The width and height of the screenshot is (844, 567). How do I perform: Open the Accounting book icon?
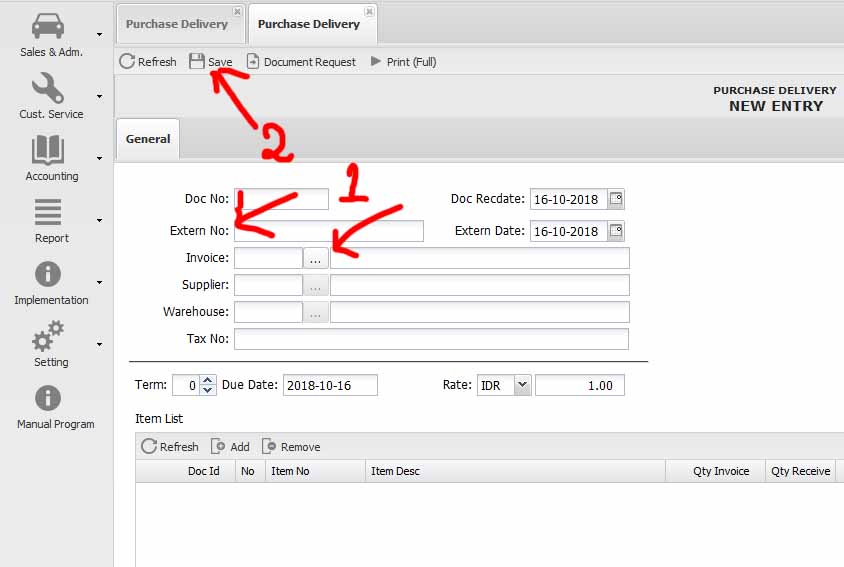click(48, 151)
